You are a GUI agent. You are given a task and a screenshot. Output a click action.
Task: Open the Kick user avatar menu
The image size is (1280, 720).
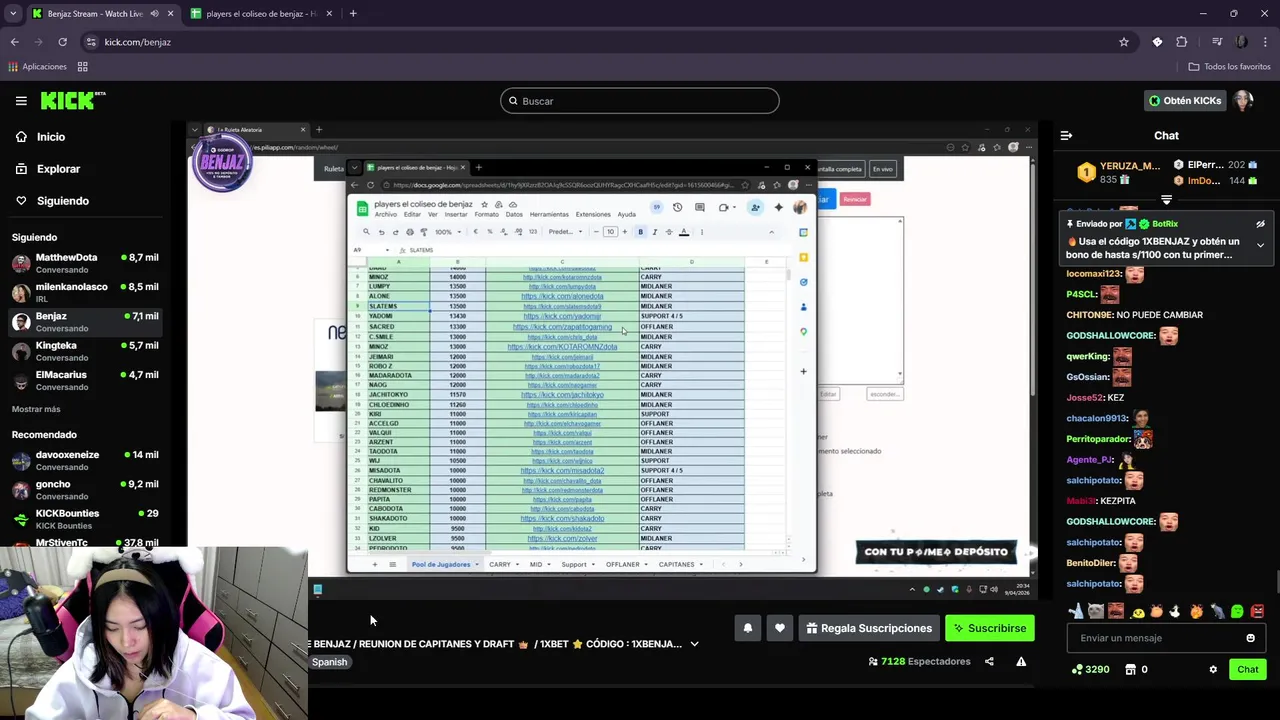(1243, 101)
